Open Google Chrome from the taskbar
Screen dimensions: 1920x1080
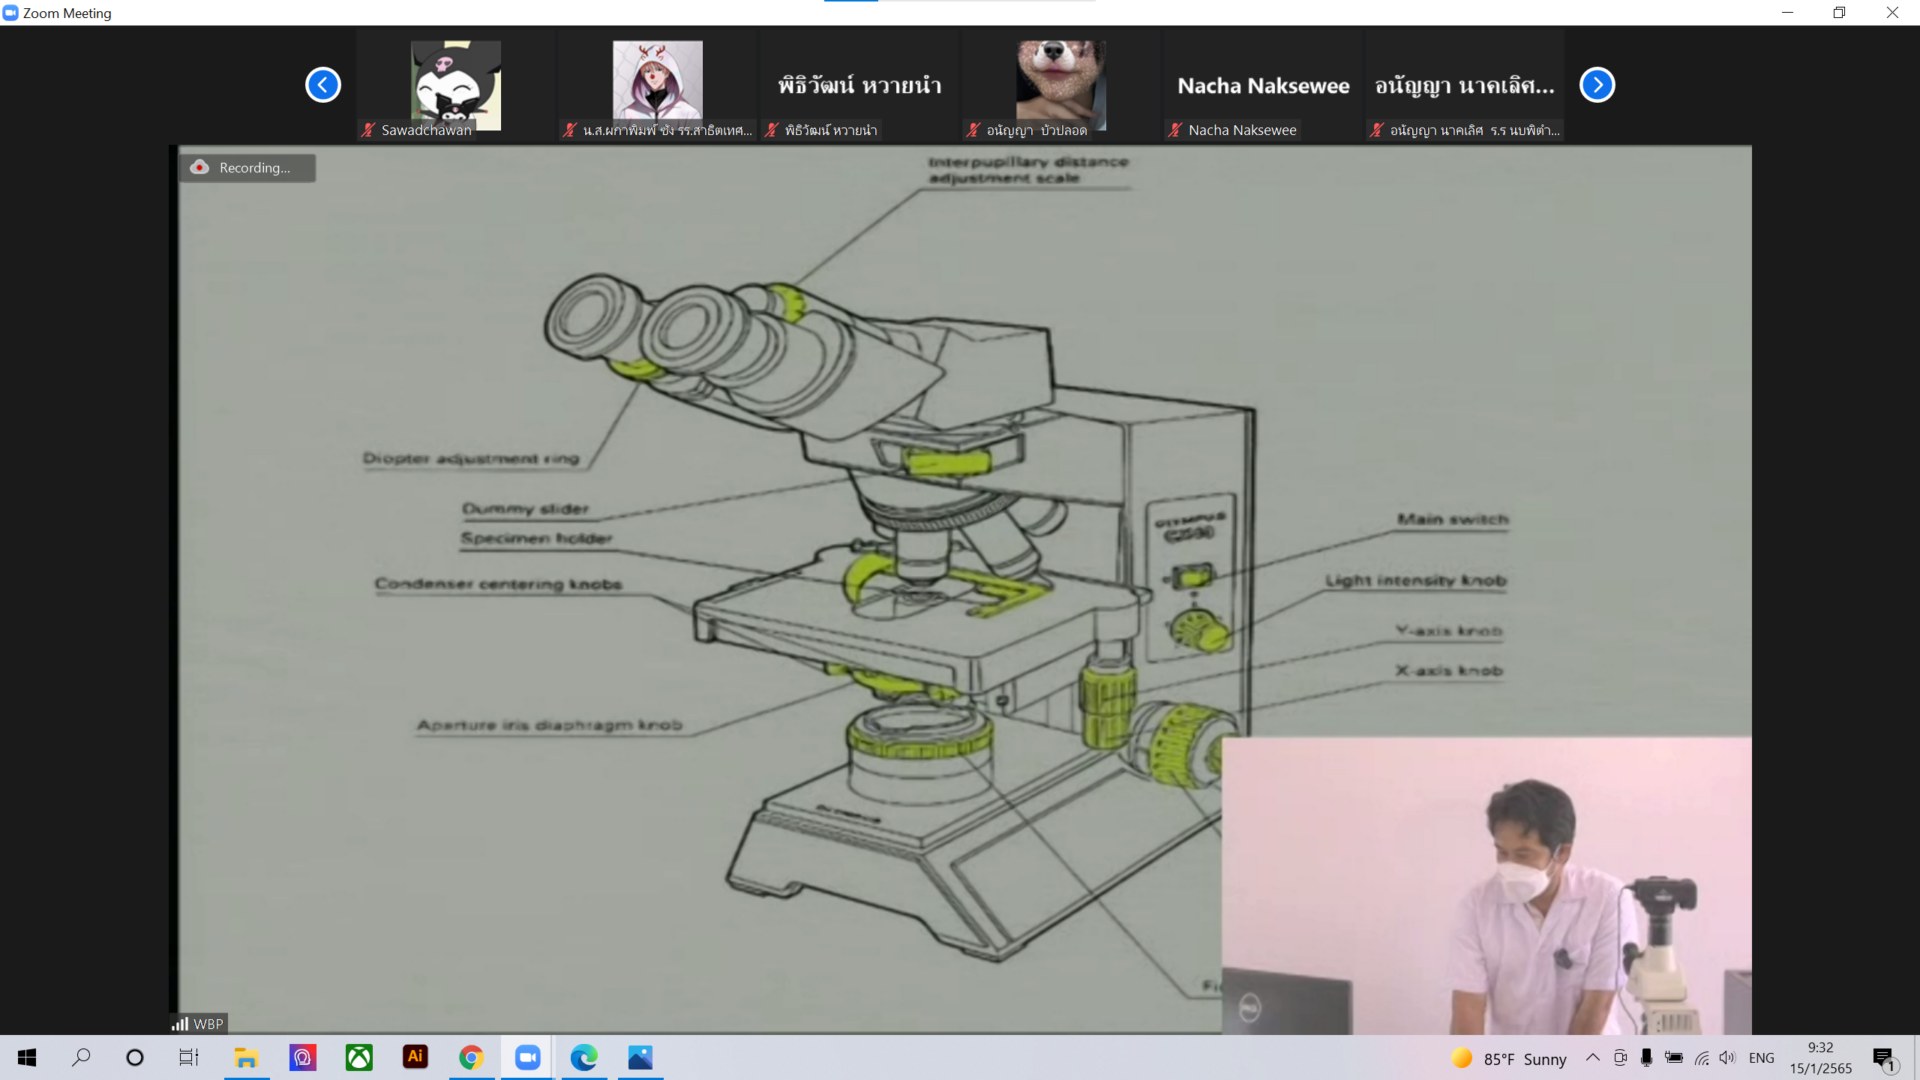[471, 1057]
